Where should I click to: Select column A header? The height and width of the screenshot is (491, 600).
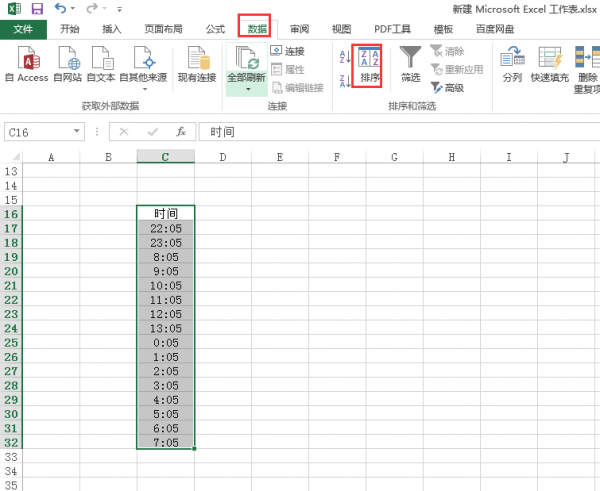click(51, 157)
